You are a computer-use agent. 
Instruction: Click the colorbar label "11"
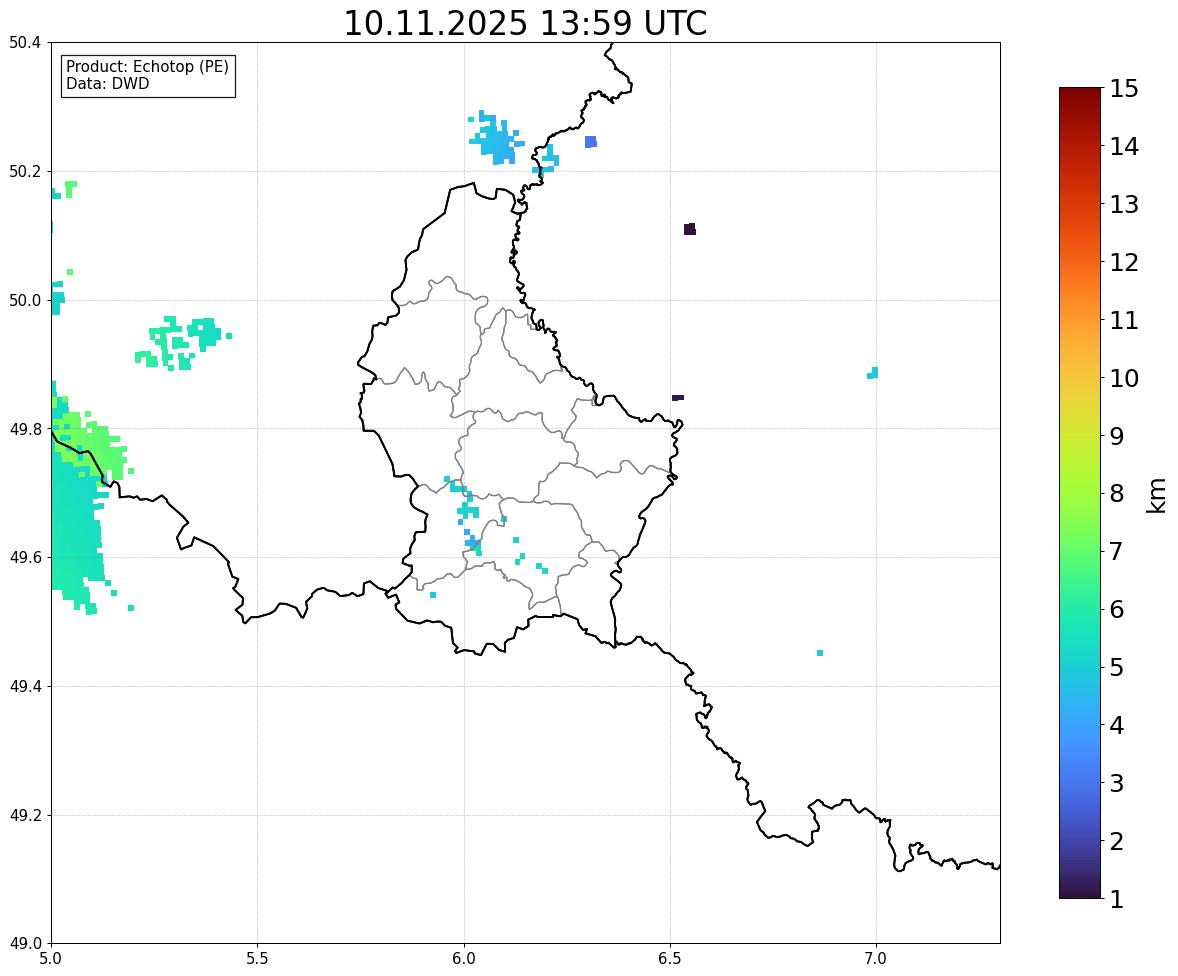click(1124, 320)
